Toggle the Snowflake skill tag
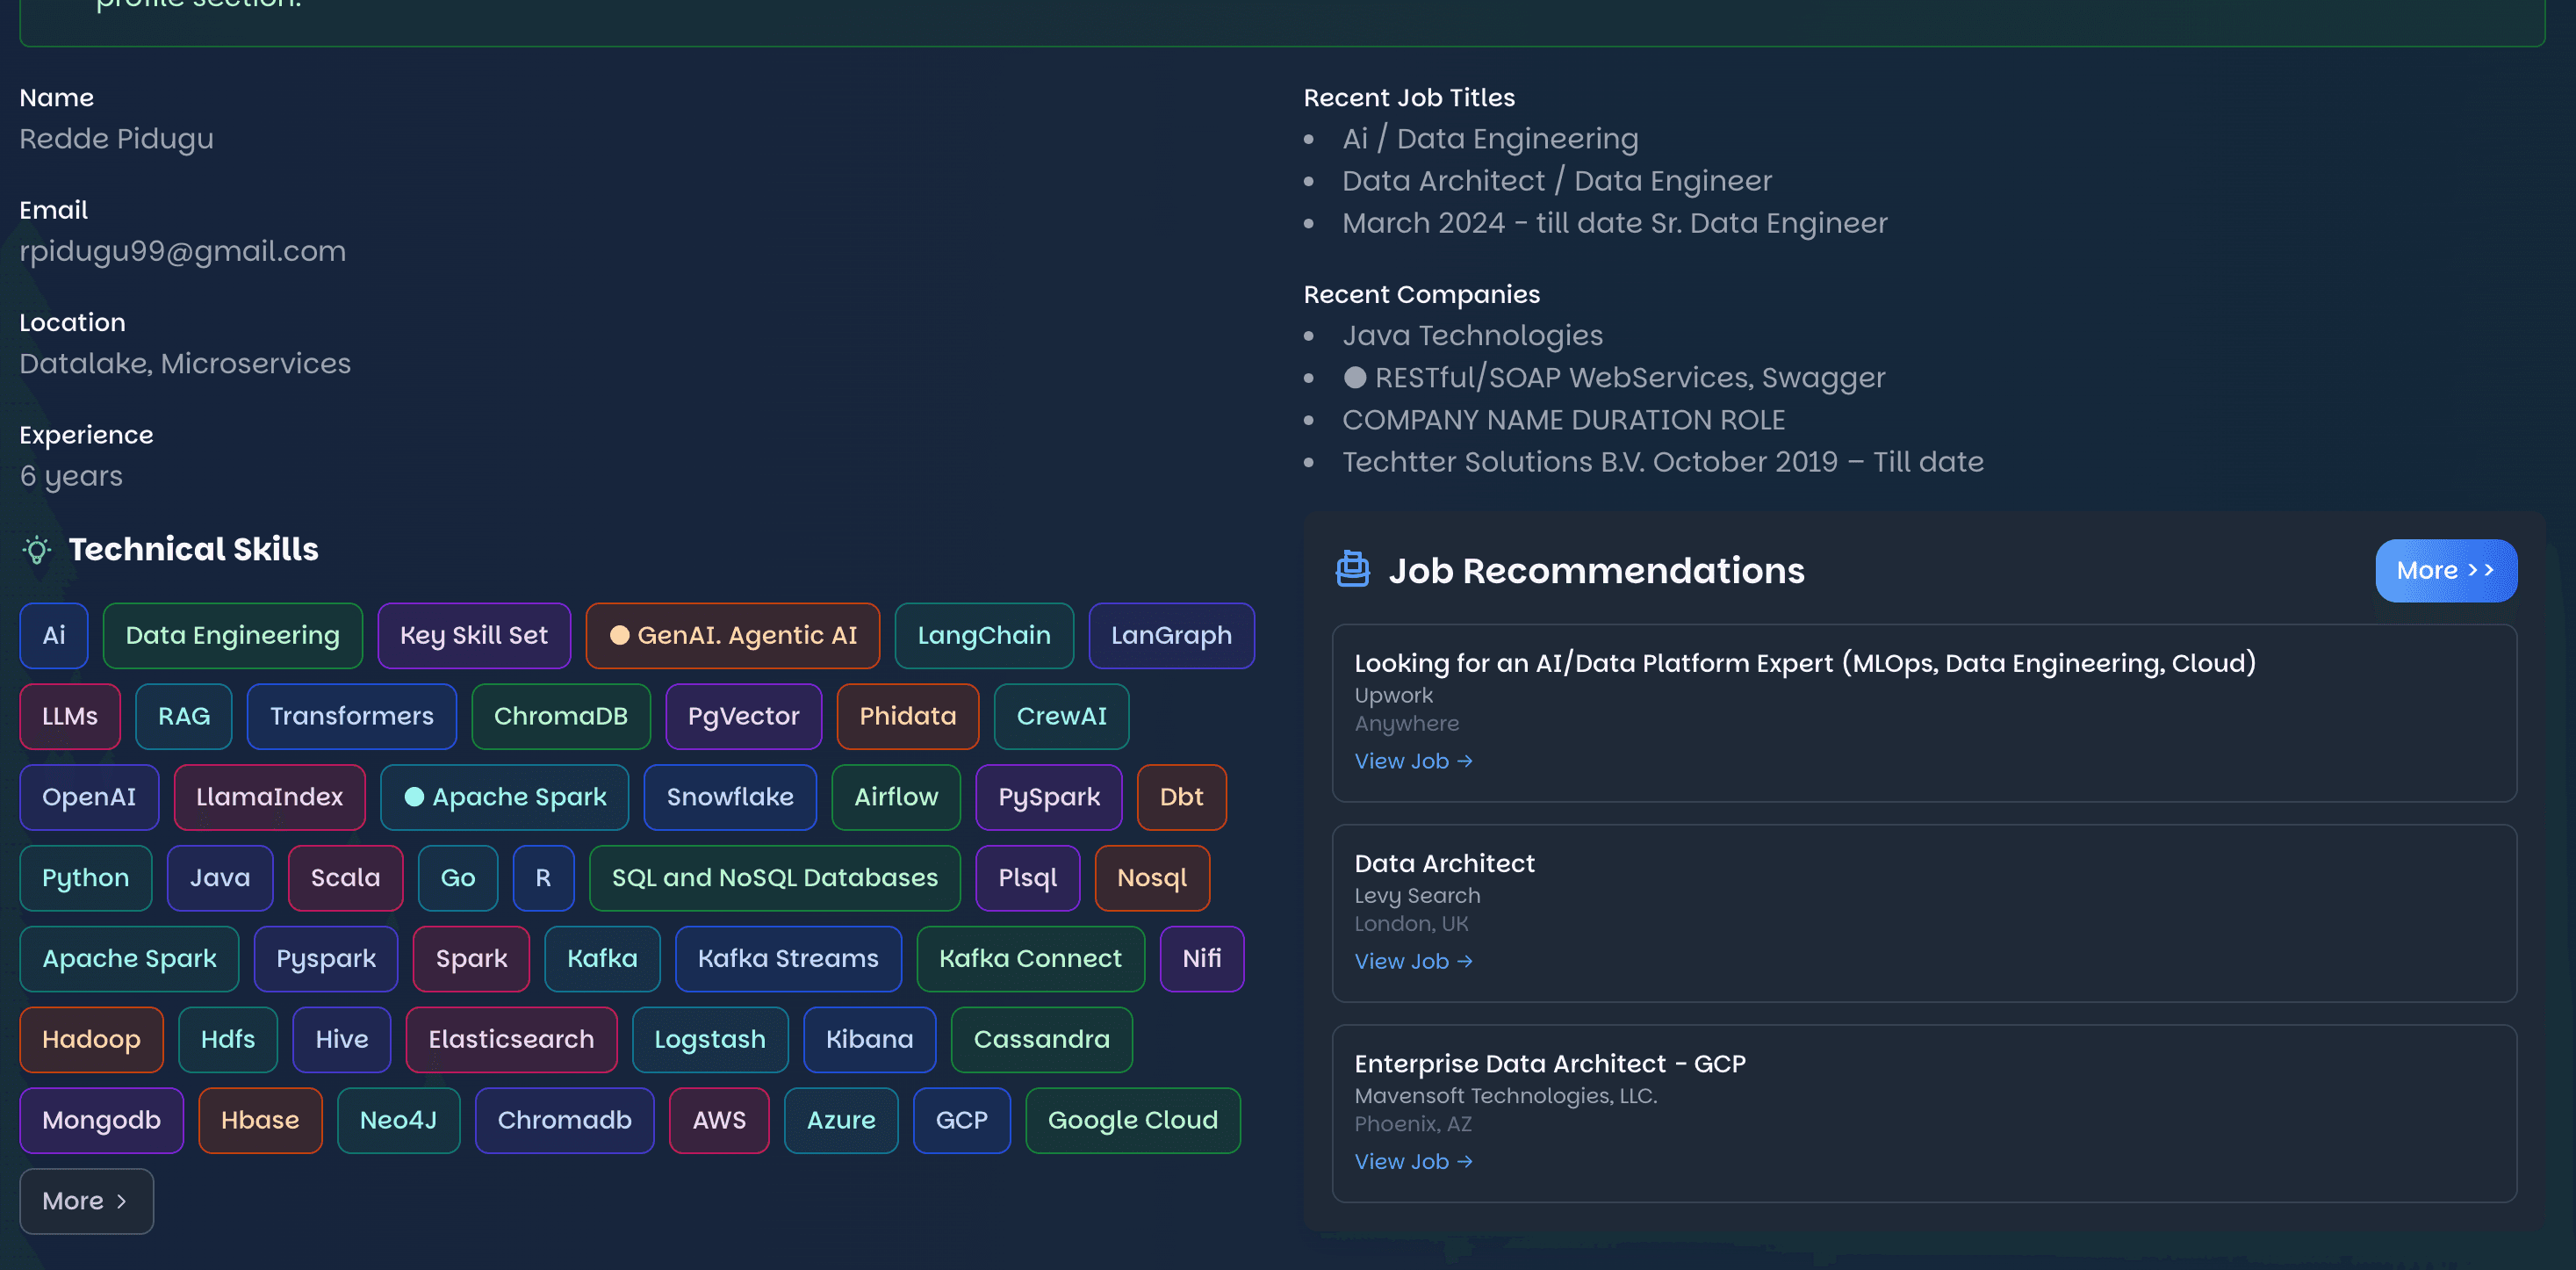 (x=730, y=797)
